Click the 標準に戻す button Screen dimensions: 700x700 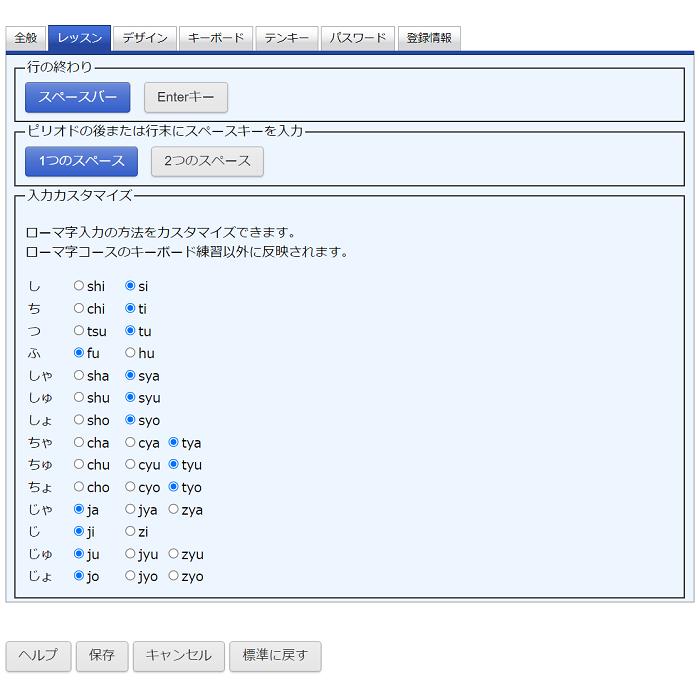click(275, 656)
